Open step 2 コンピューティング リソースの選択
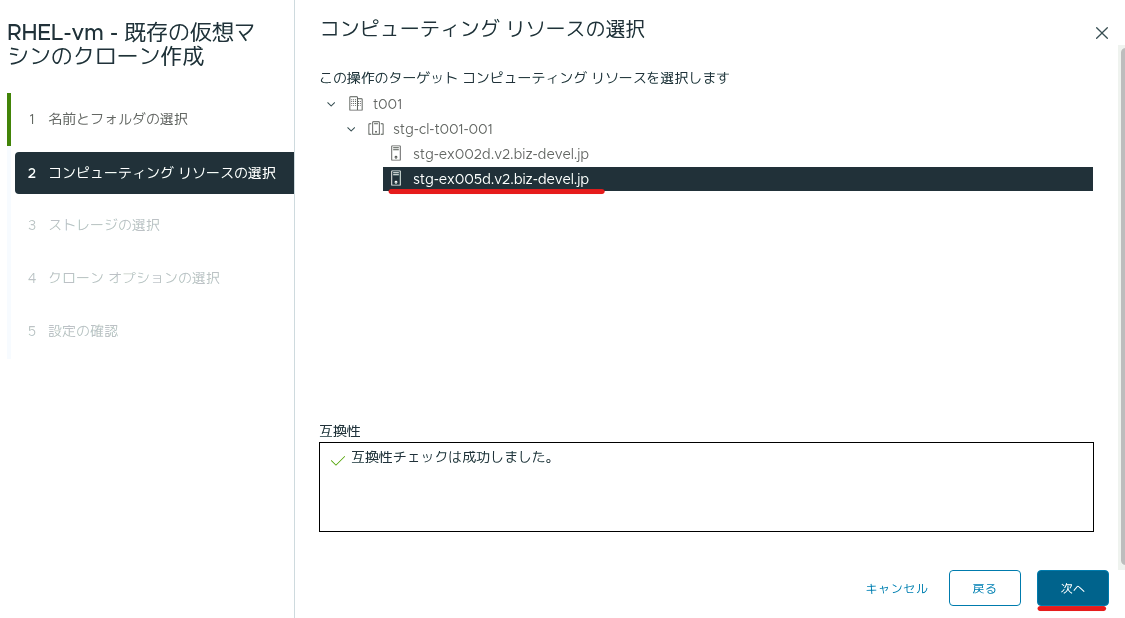 (x=154, y=173)
